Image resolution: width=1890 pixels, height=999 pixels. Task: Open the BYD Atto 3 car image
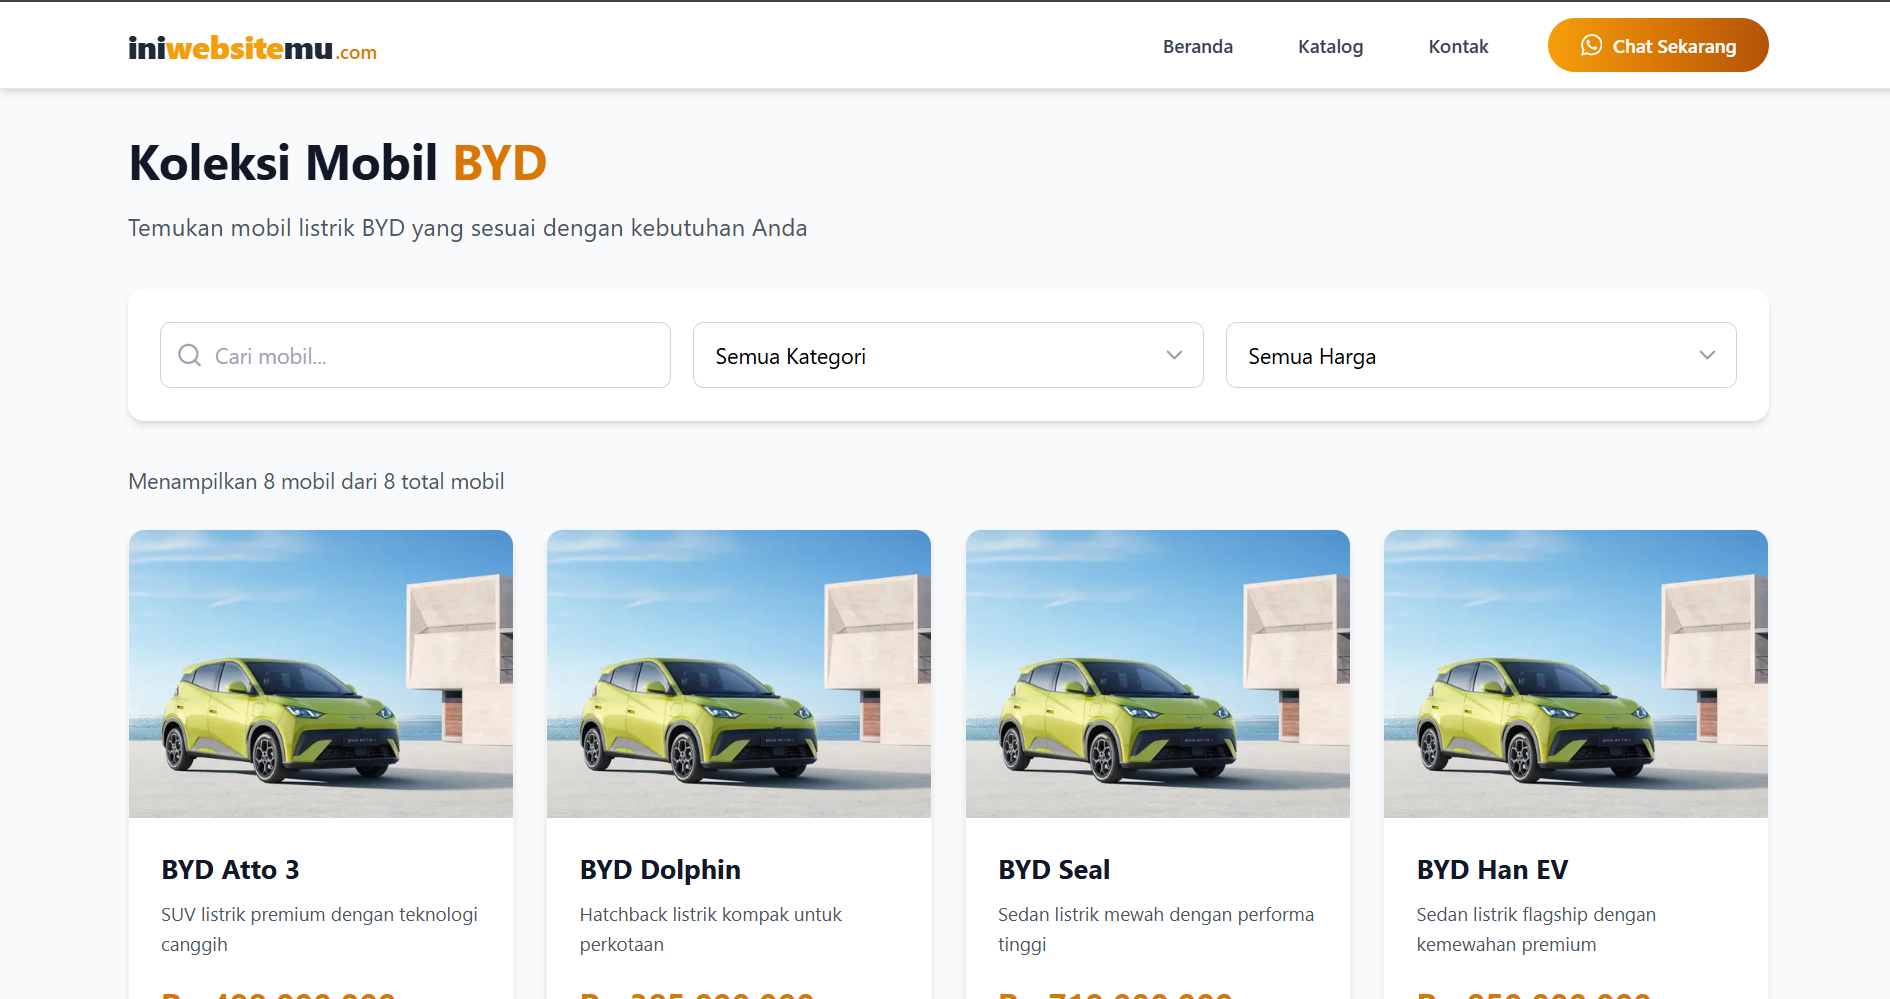pyautogui.click(x=321, y=674)
